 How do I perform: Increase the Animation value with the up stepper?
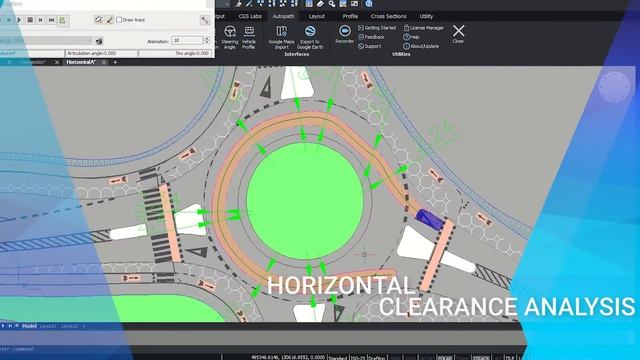pyautogui.click(x=207, y=38)
